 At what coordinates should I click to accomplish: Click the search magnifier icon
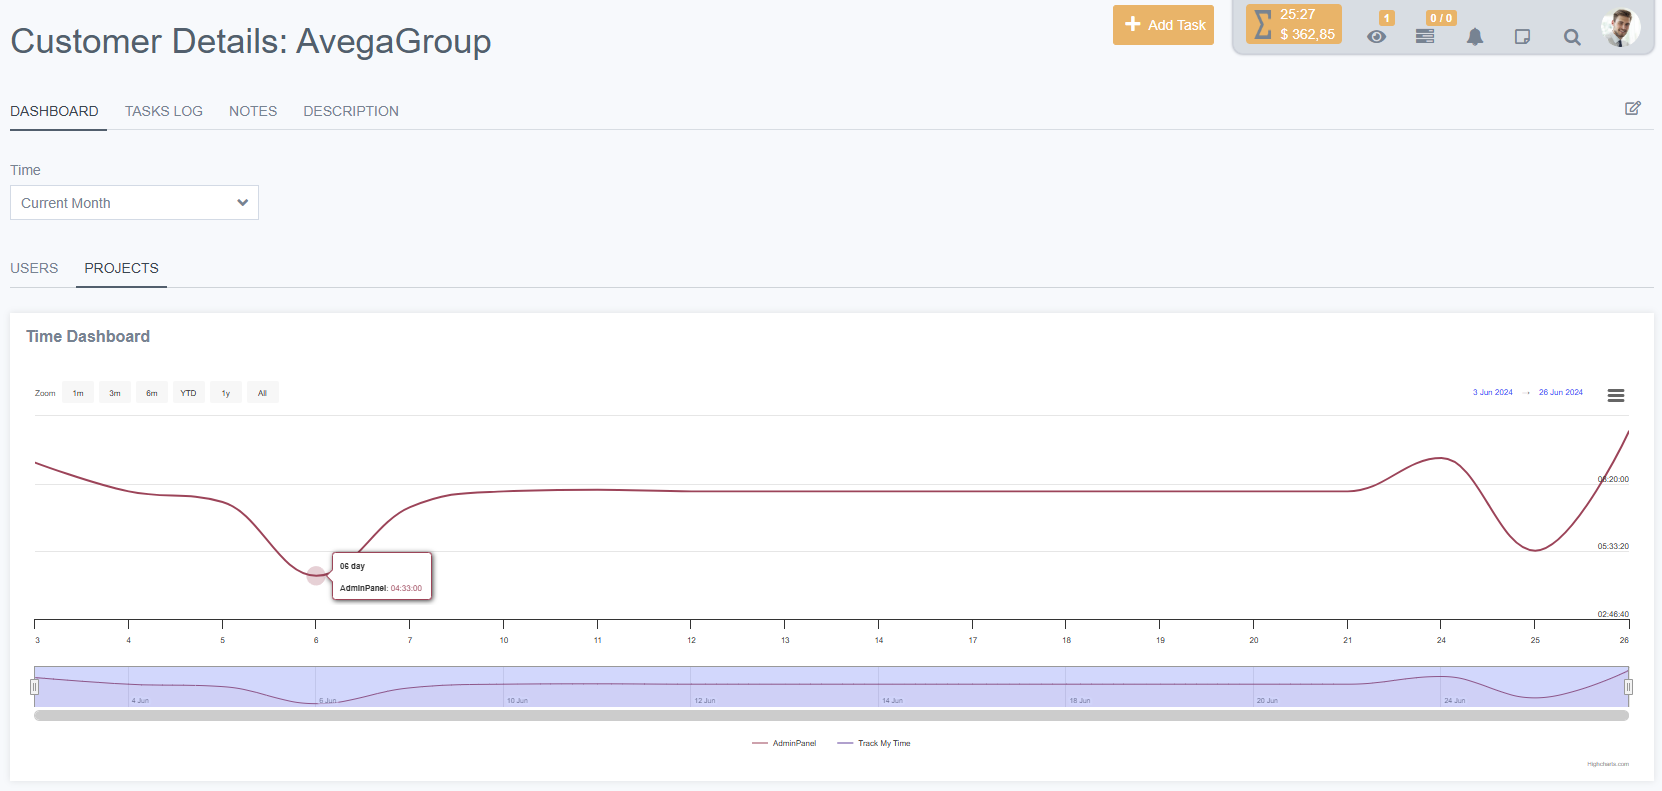pos(1572,37)
